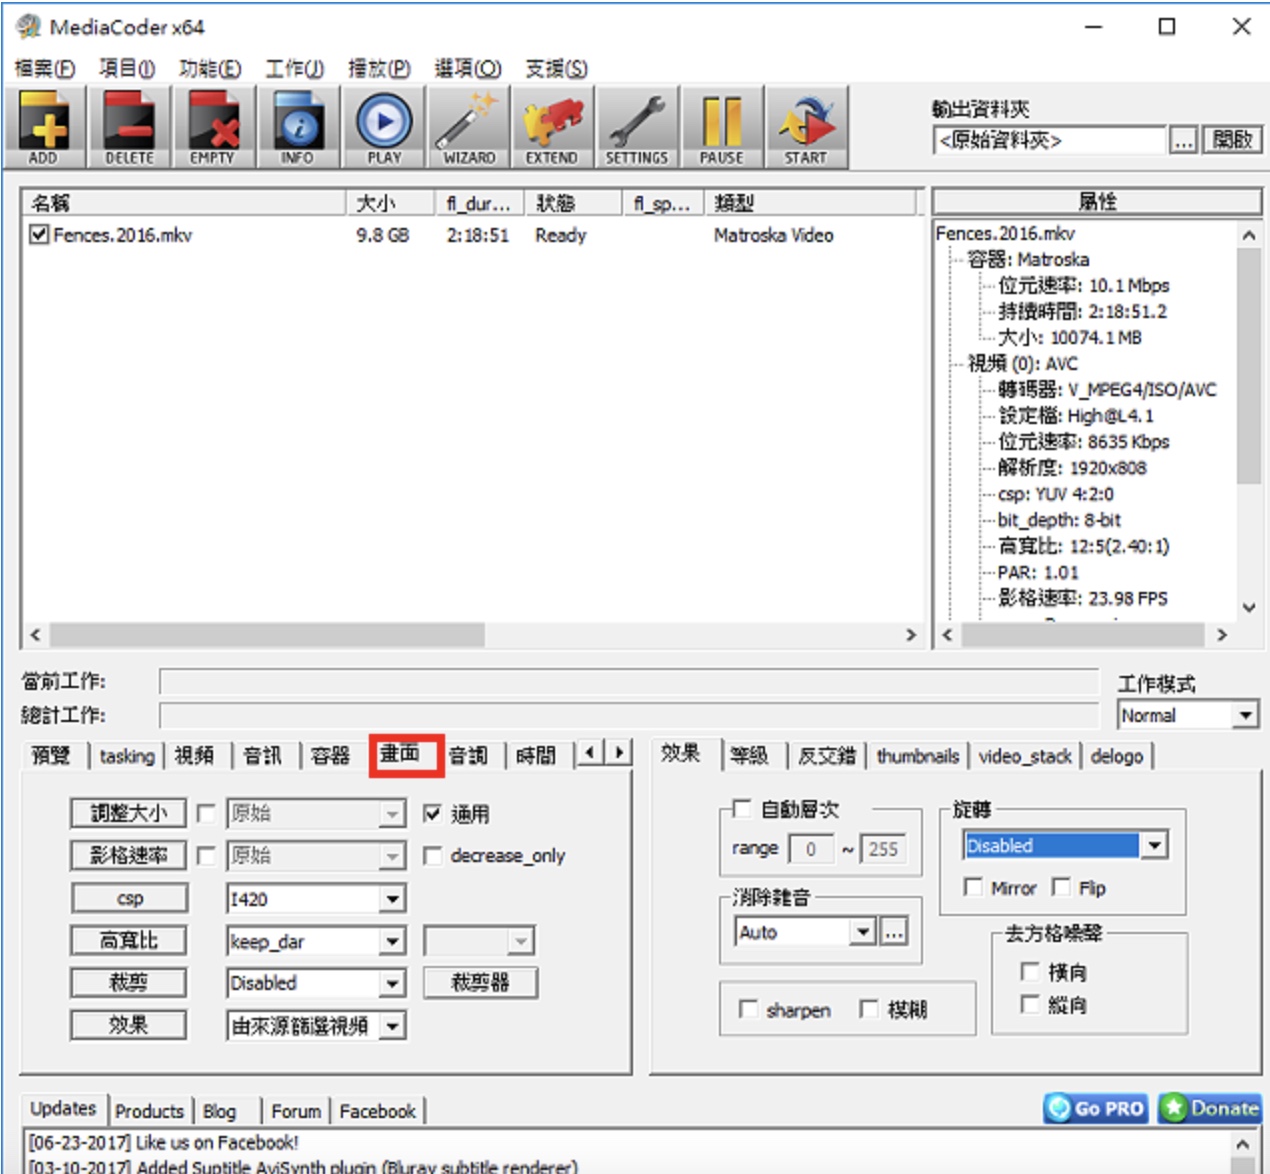Click the START transcoding icon
The image size is (1270, 1174).
coord(806,127)
